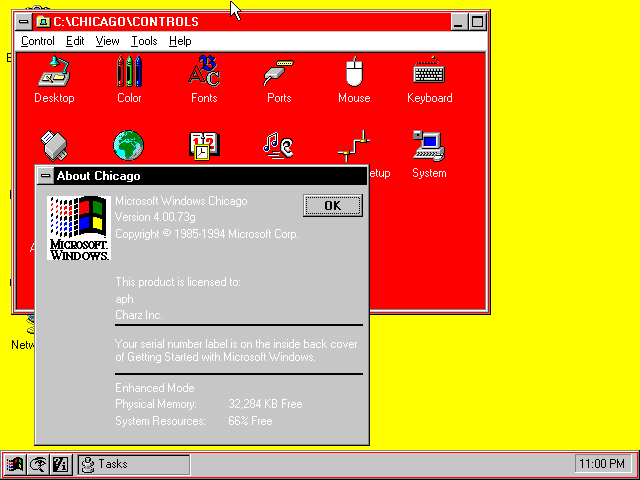Click the eye Find button on taskbar
The height and width of the screenshot is (480, 640).
pos(38,464)
